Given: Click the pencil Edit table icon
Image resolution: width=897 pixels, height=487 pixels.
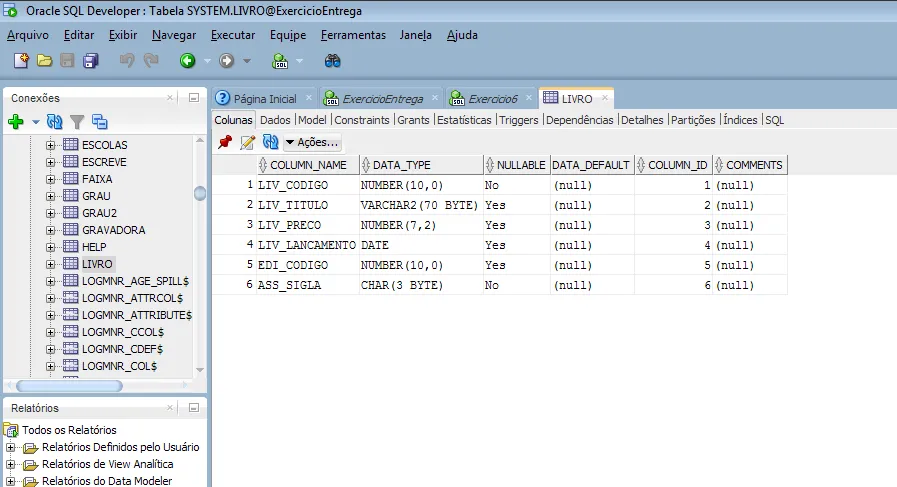Looking at the screenshot, I should click(x=247, y=143).
